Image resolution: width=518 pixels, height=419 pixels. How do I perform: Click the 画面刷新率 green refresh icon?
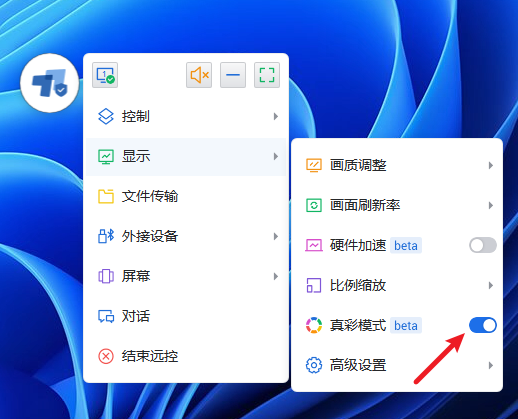[314, 205]
